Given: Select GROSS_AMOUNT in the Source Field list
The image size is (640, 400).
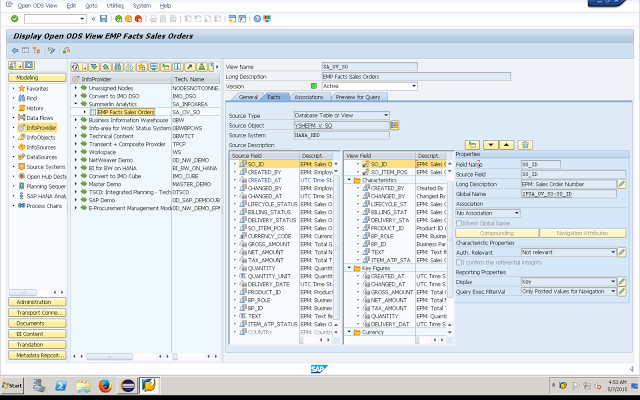Looking at the screenshot, I should [269, 244].
